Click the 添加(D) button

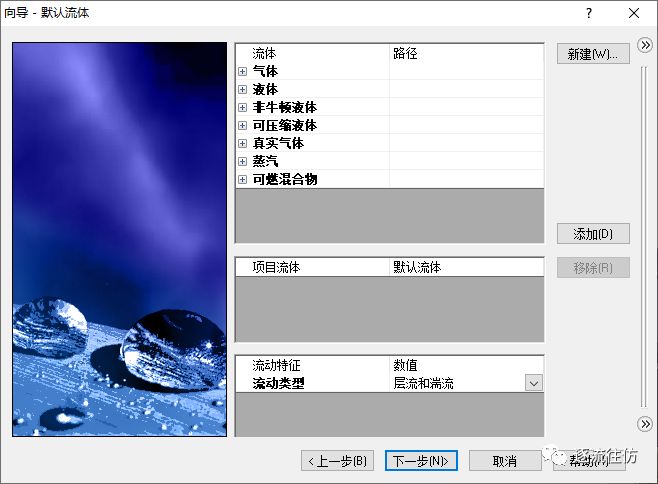tap(593, 234)
